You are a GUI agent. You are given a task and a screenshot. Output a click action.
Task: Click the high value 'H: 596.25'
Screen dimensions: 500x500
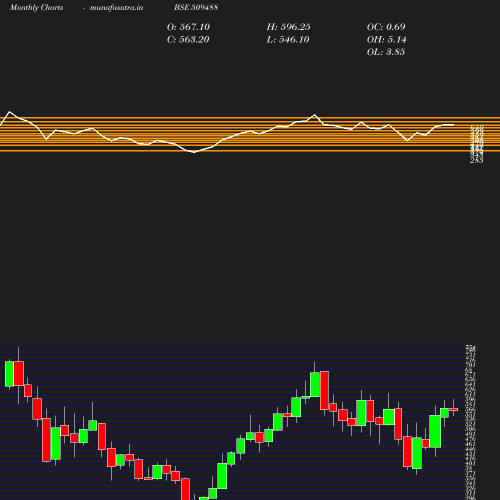288,27
